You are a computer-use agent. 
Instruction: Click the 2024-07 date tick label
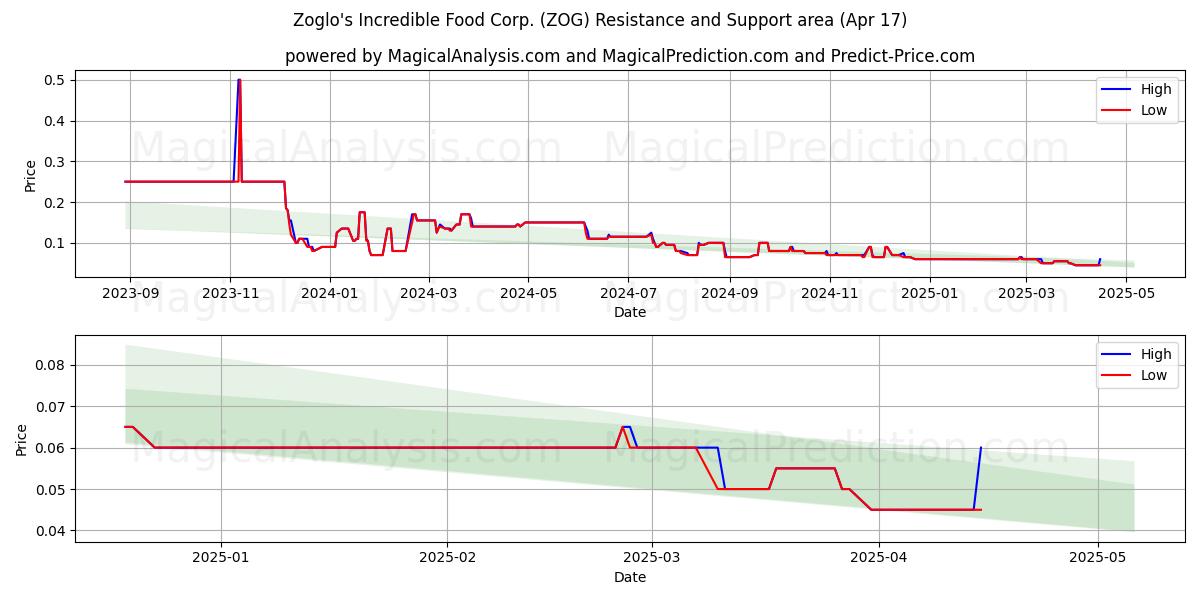tap(628, 293)
